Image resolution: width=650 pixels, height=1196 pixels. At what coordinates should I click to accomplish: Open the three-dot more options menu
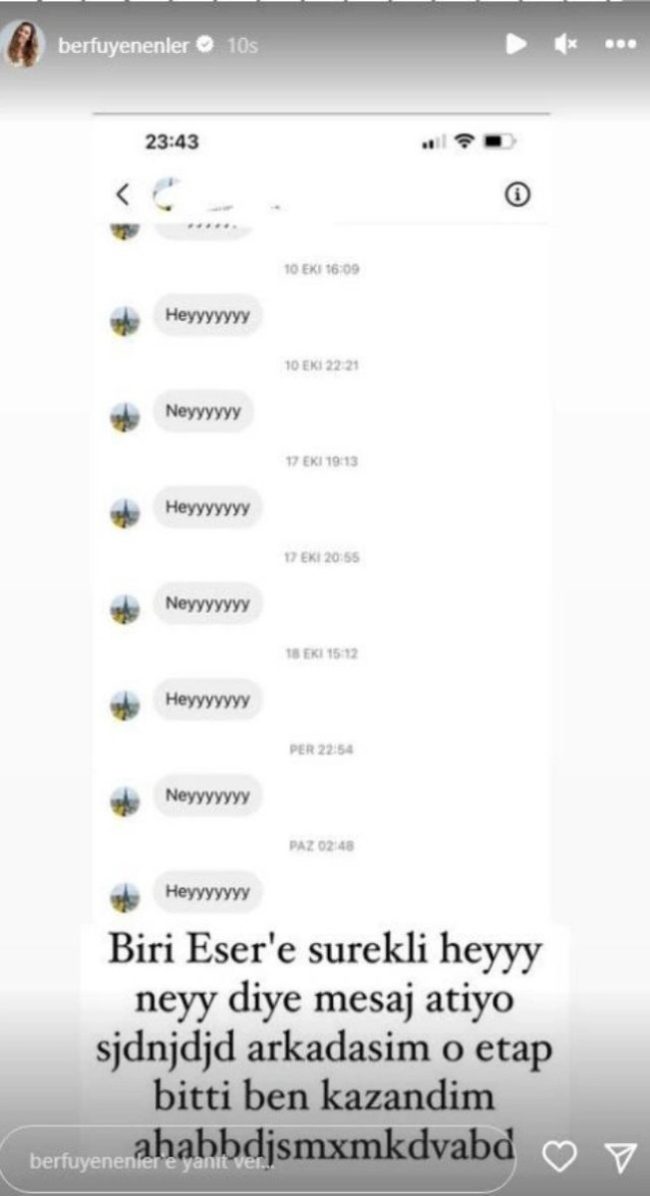(619, 45)
